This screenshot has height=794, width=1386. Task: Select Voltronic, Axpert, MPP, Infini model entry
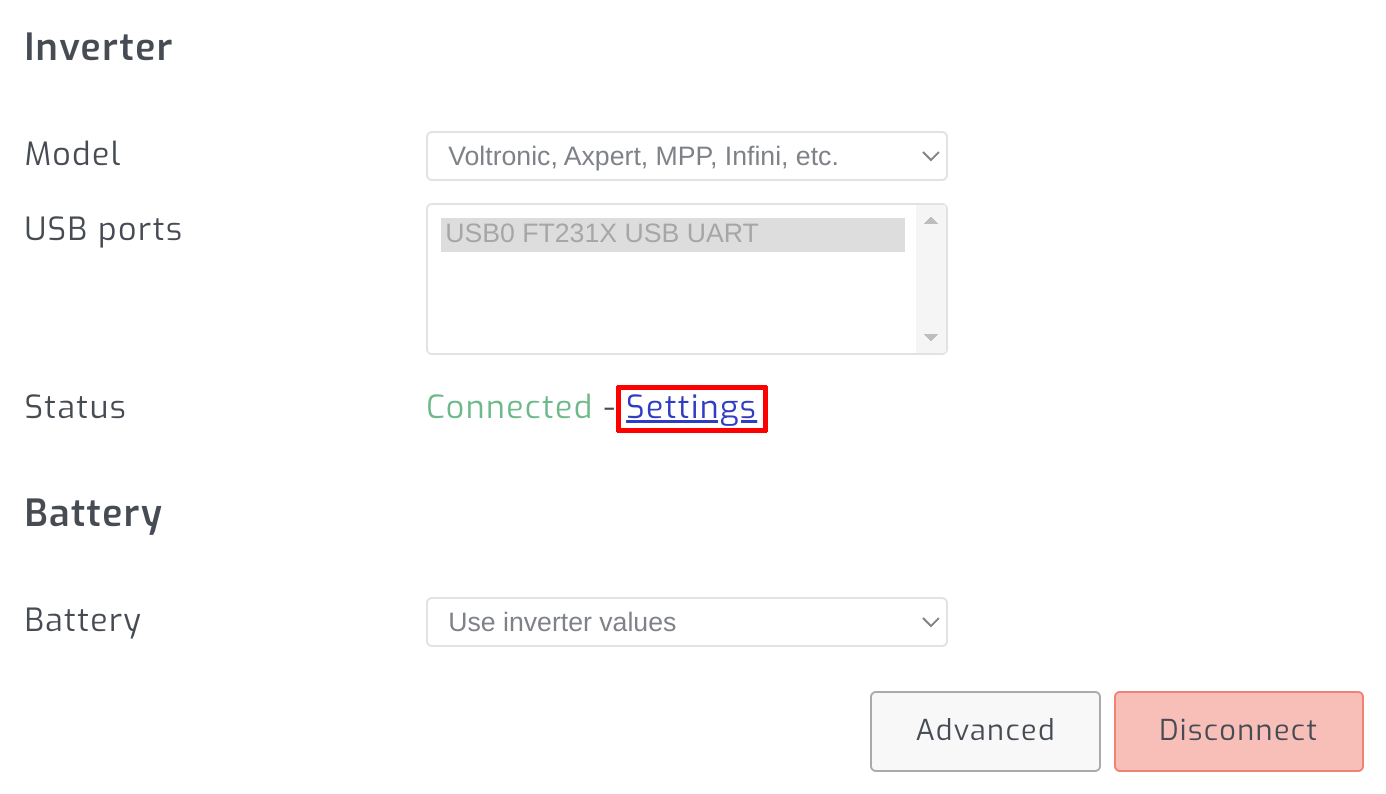coord(687,156)
